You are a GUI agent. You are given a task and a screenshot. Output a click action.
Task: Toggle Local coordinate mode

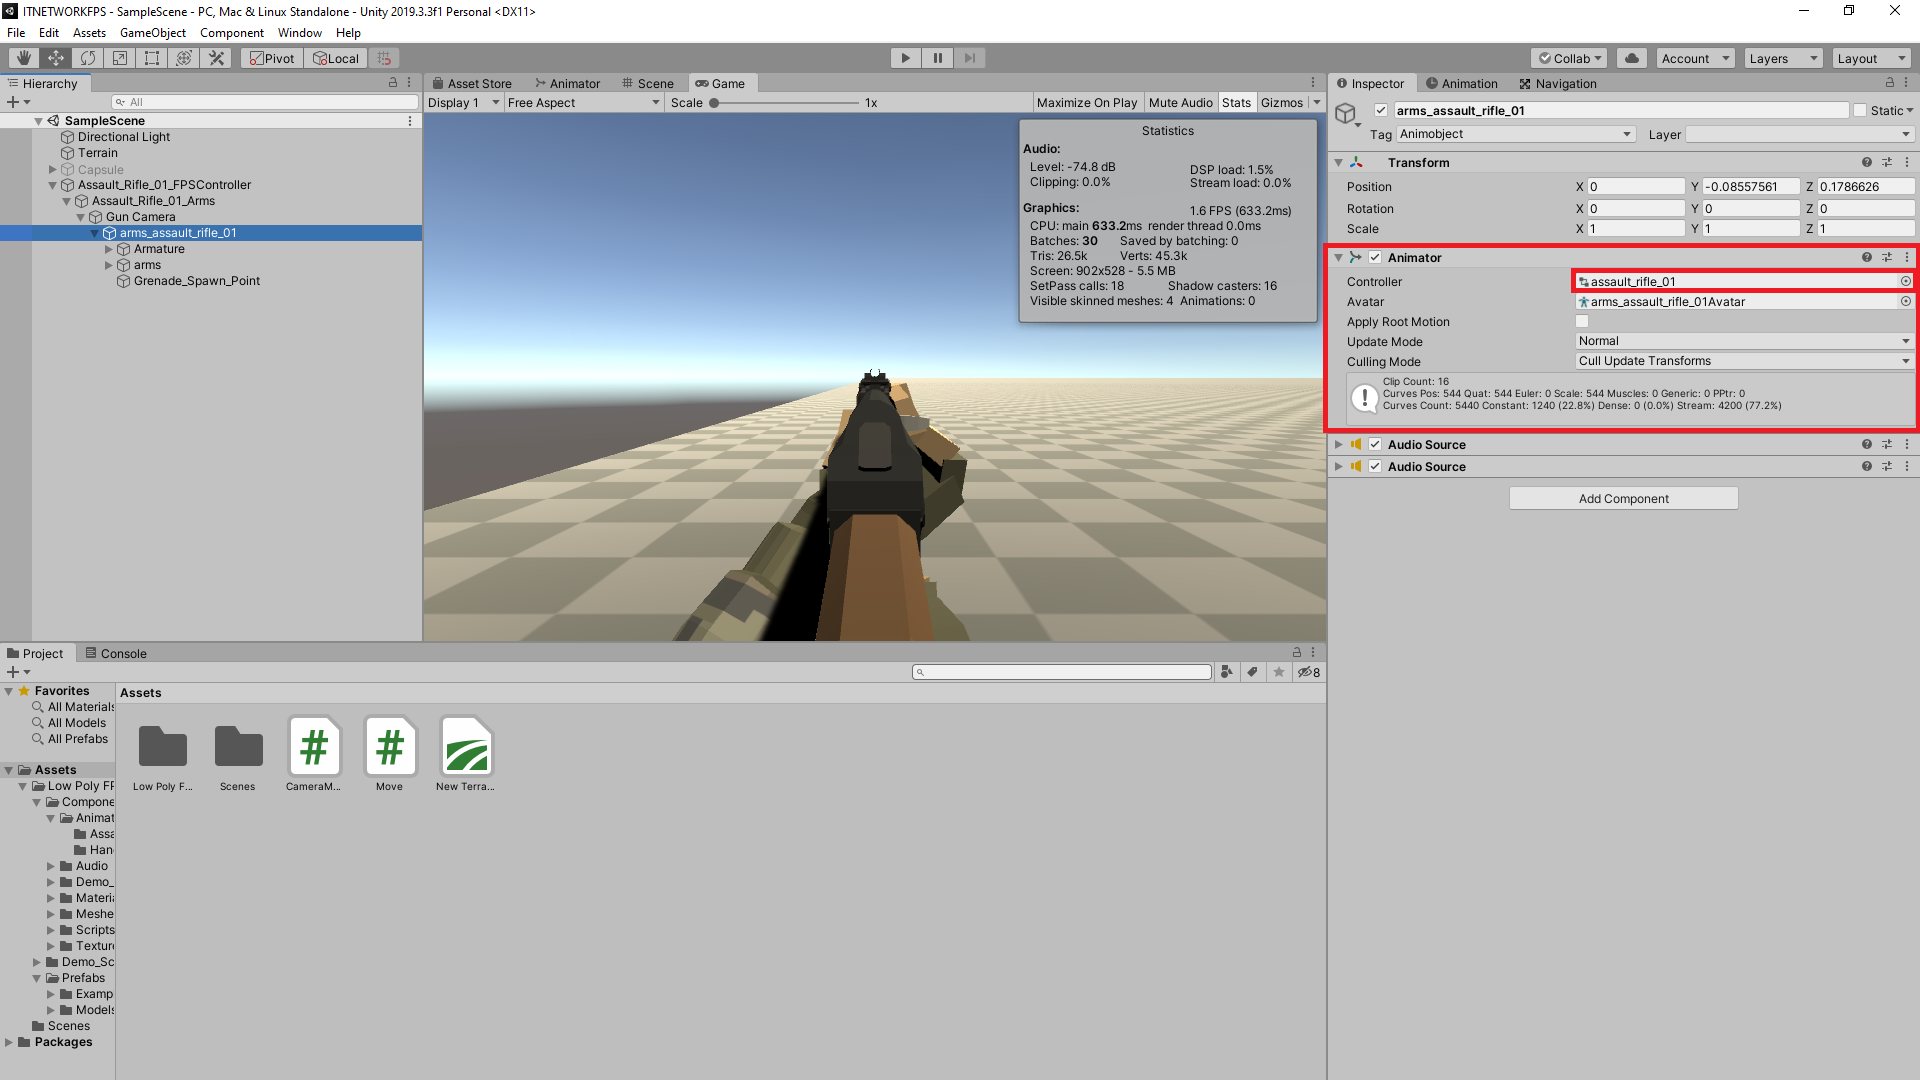335,57
